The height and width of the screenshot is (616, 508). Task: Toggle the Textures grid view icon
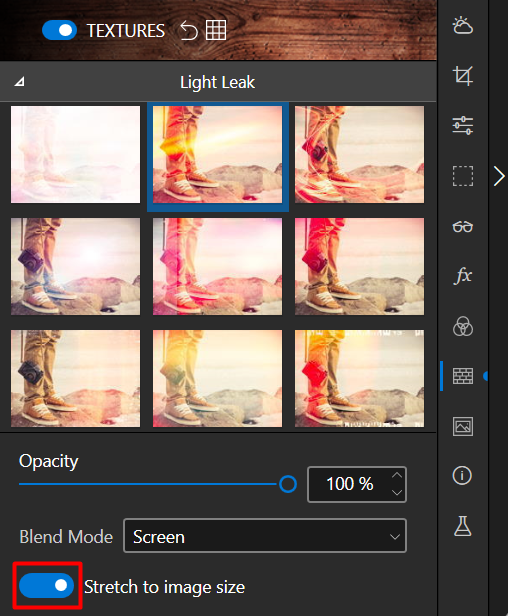click(x=216, y=30)
